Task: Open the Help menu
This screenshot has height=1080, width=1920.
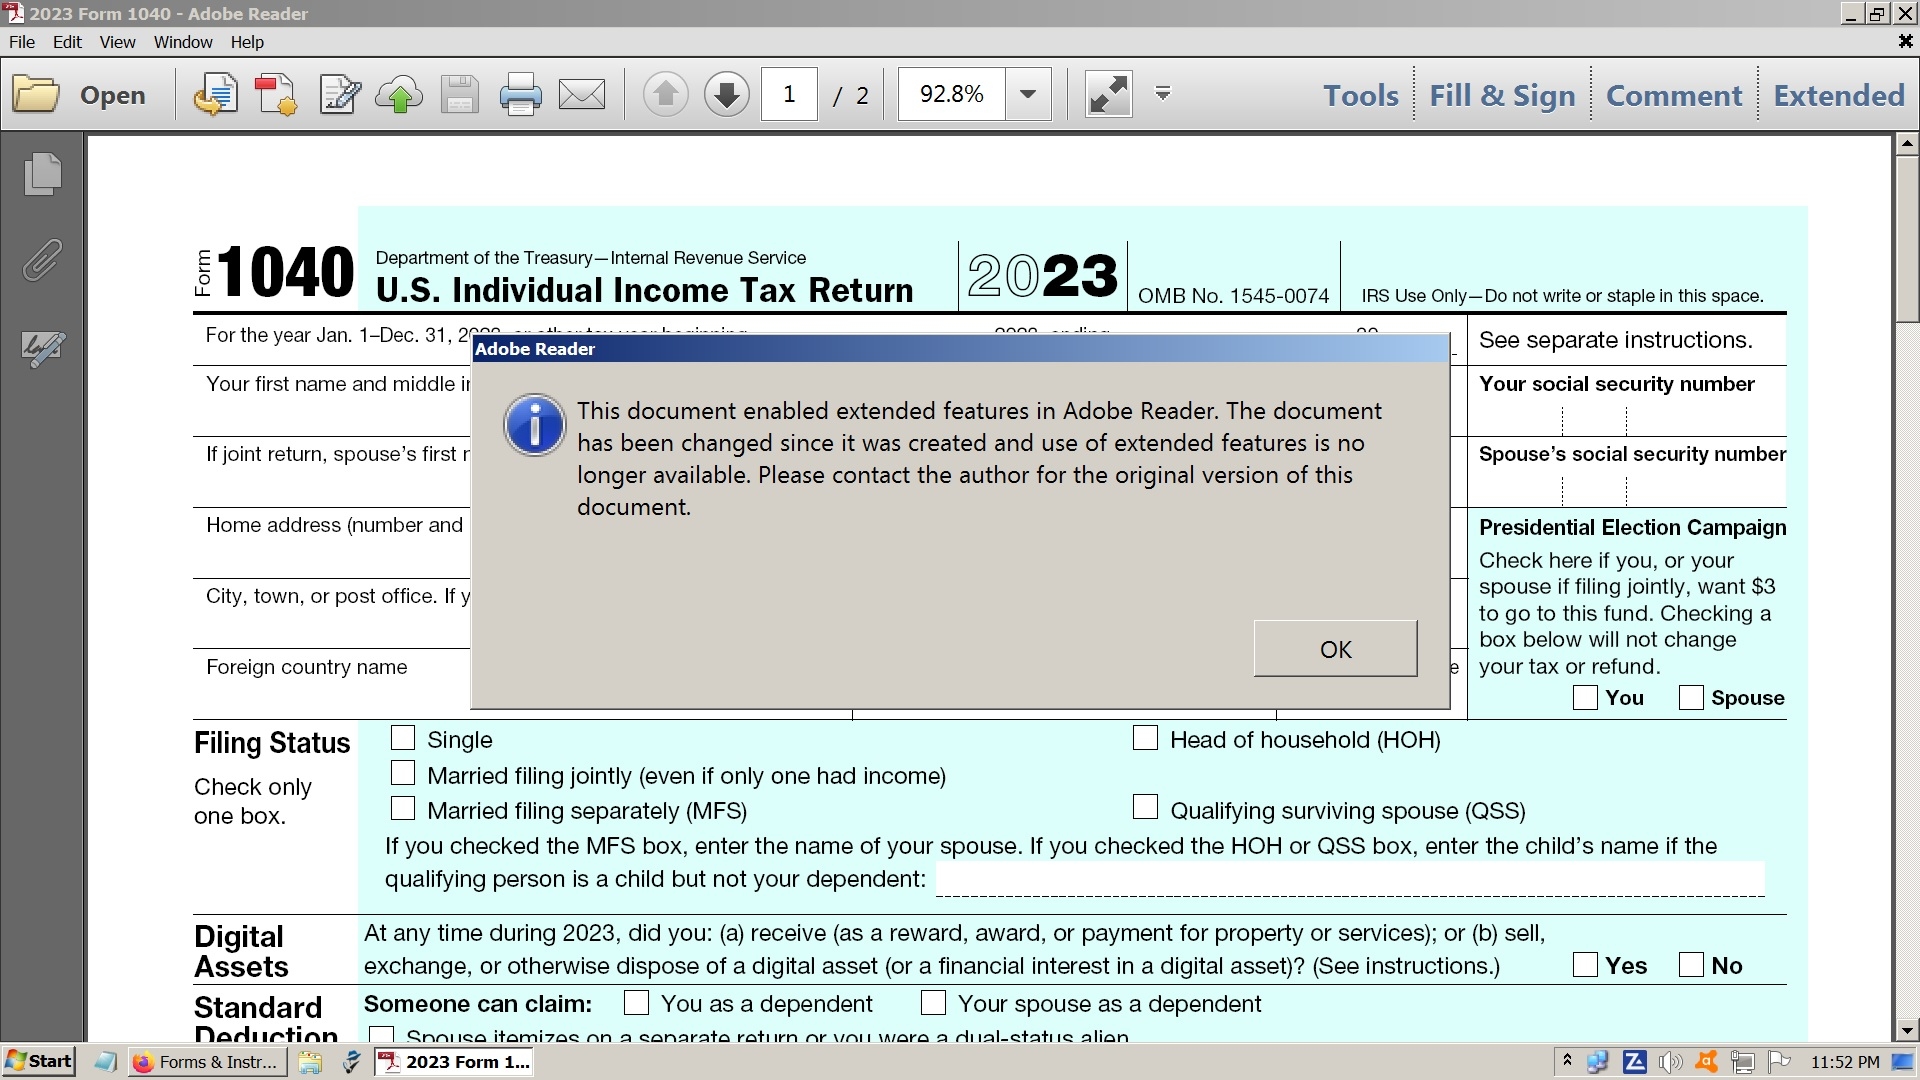Action: pos(247,42)
